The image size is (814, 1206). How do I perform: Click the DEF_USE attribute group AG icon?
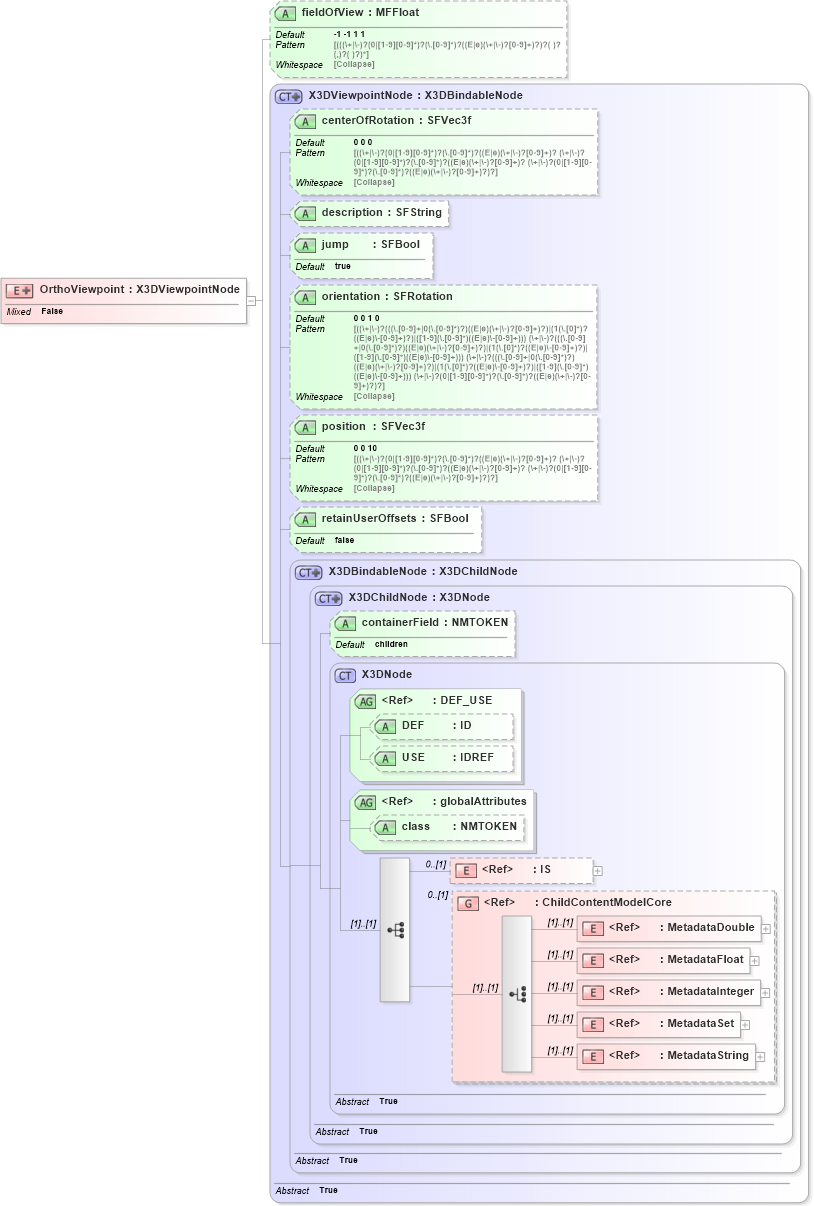(x=366, y=701)
